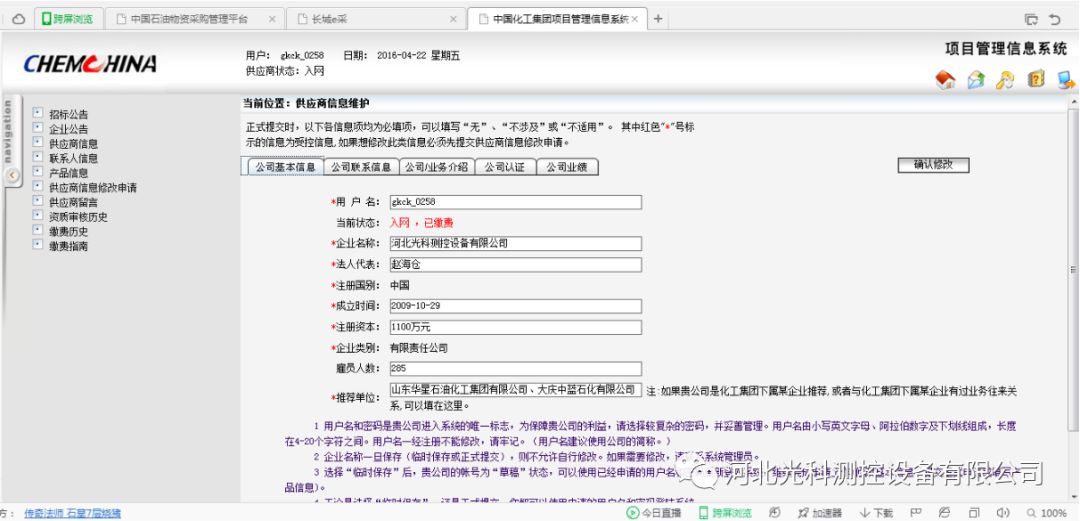Open the help book icon
This screenshot has width=1080, height=521.
[1036, 79]
